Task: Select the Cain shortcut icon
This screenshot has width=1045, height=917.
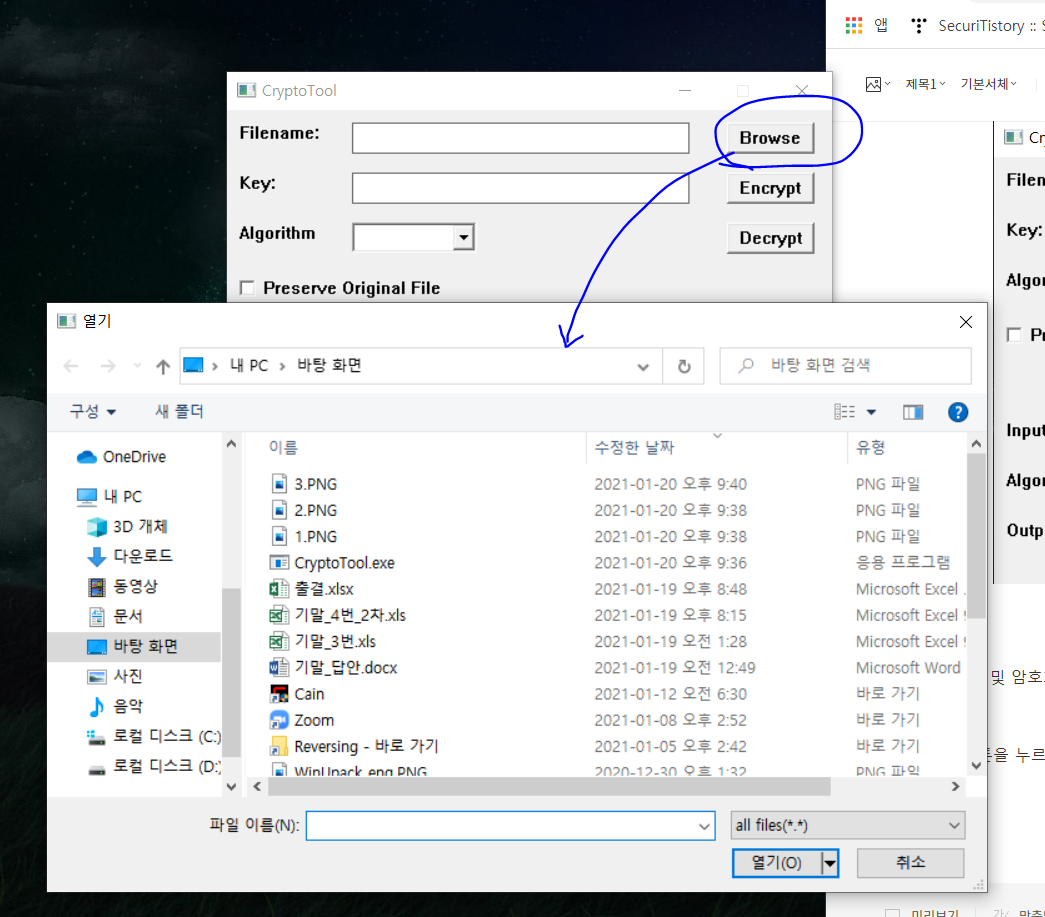Action: [279, 694]
